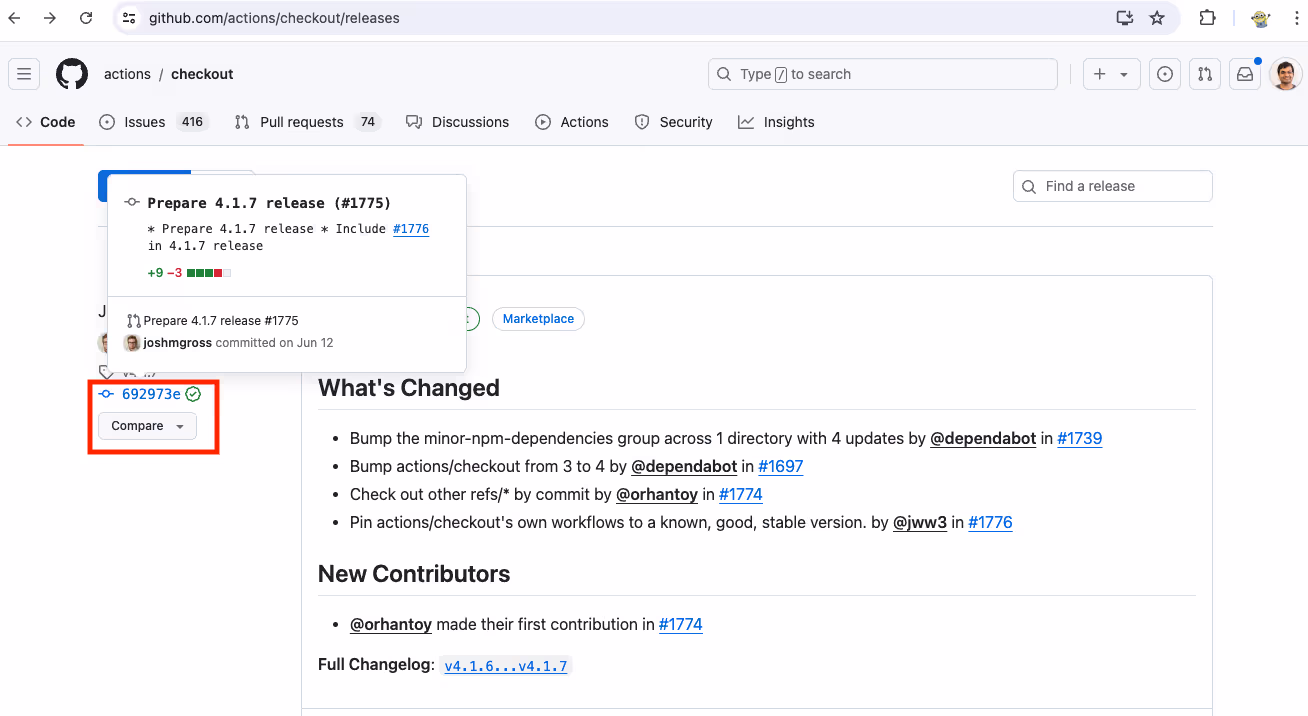The width and height of the screenshot is (1308, 716).
Task: Open browser extensions puzzle icon
Action: coord(1207,18)
